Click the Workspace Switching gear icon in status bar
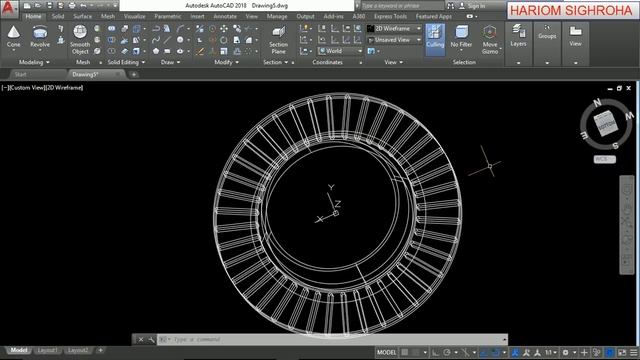 pyautogui.click(x=565, y=352)
